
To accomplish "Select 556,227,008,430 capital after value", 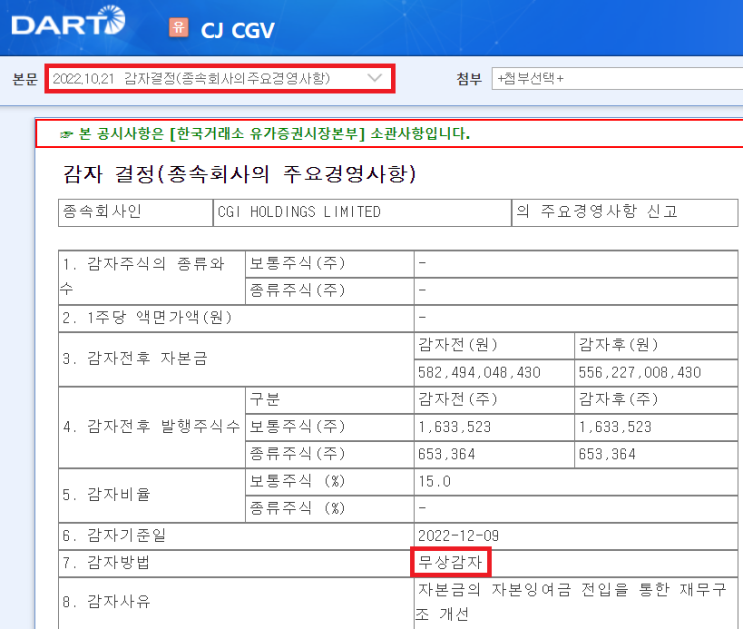I will pyautogui.click(x=640, y=373).
